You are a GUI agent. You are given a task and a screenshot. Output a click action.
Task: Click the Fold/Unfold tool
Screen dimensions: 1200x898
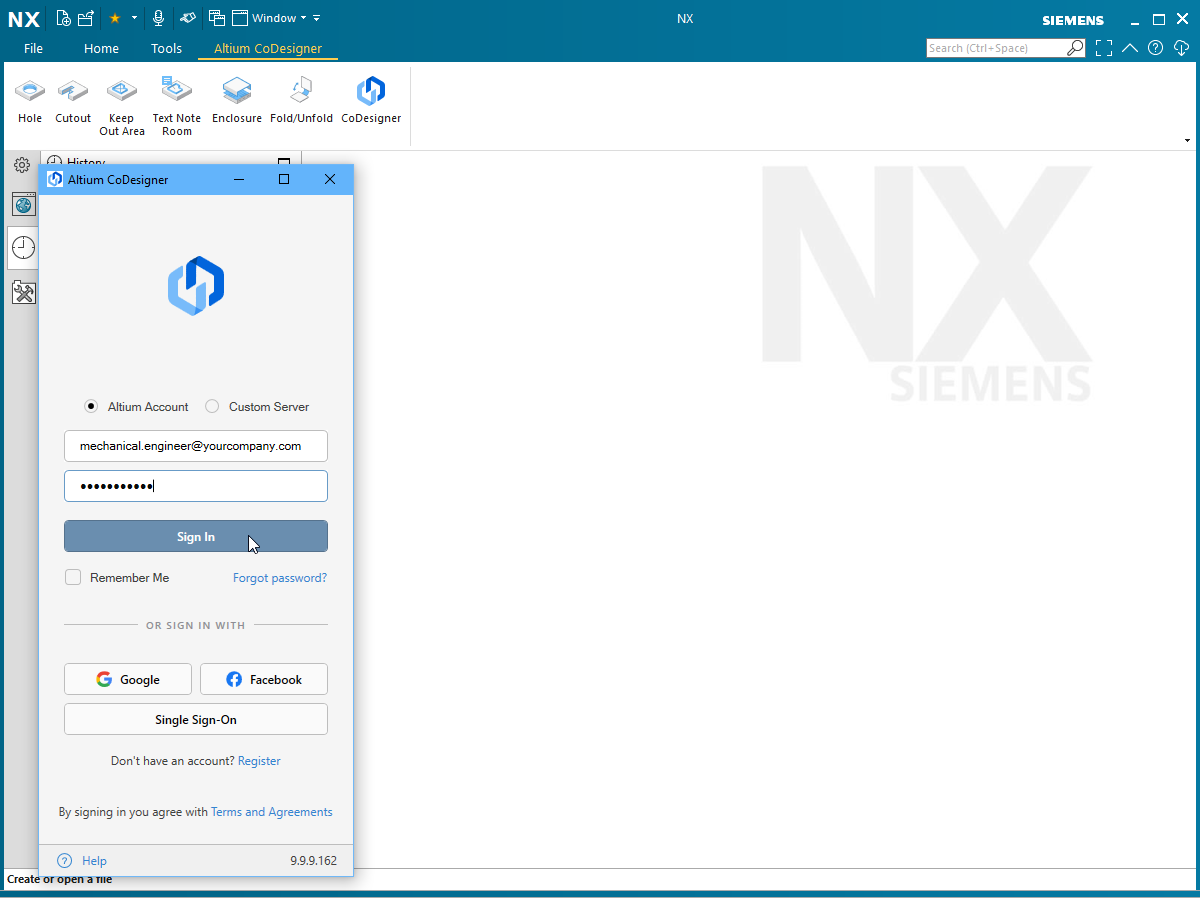coord(301,100)
